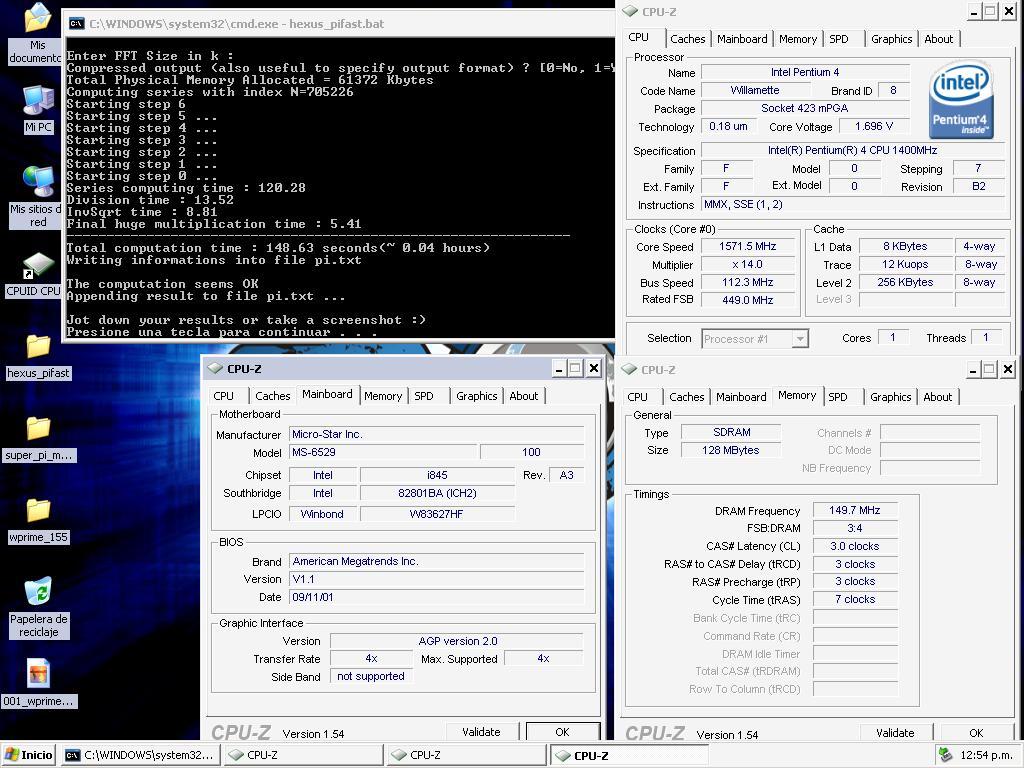
Task: Click the Core Speed 1571.5 MHz value
Action: (x=748, y=246)
